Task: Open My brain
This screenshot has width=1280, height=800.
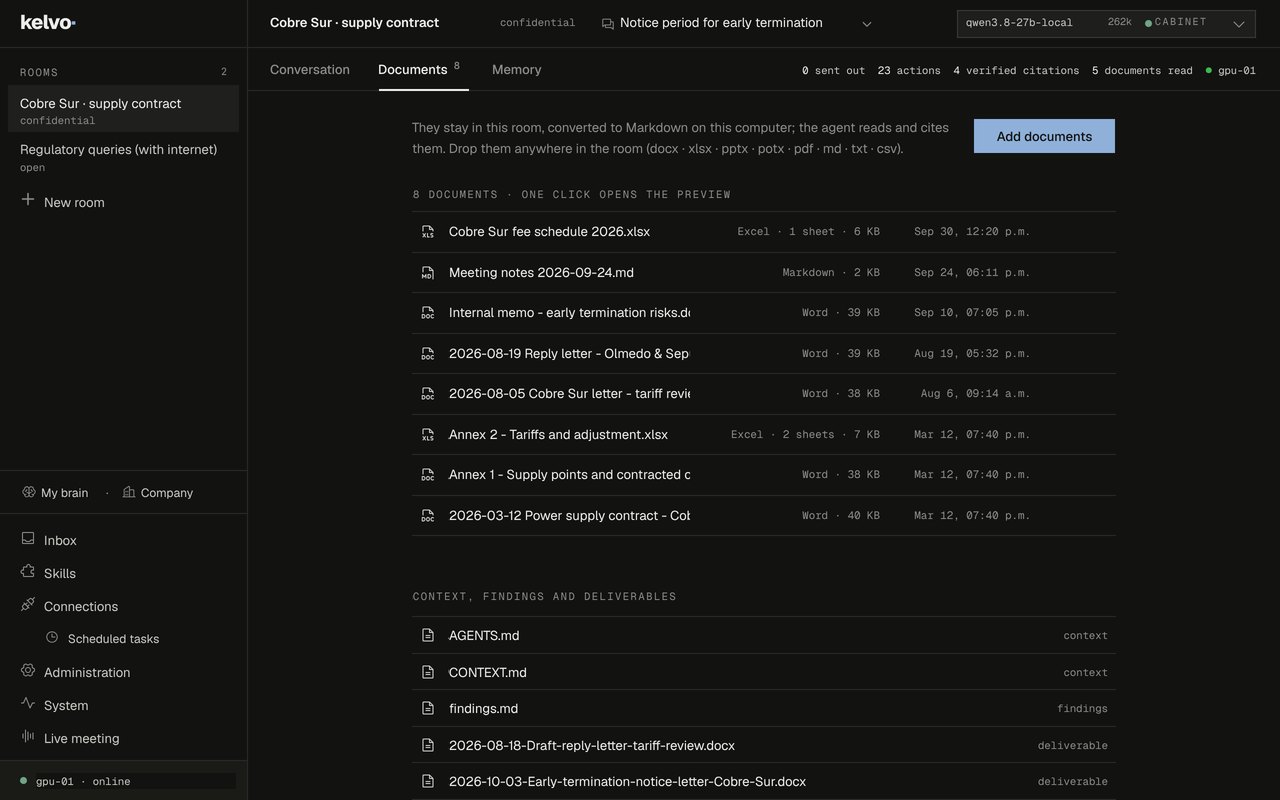Action: point(55,492)
